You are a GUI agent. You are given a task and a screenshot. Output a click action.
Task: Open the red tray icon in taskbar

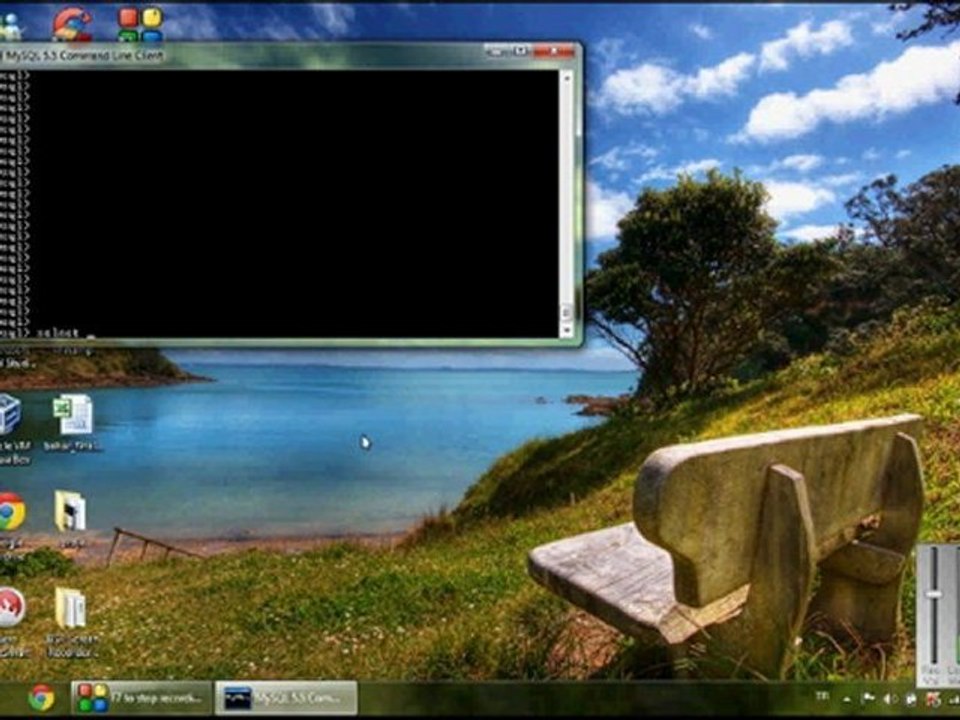934,699
